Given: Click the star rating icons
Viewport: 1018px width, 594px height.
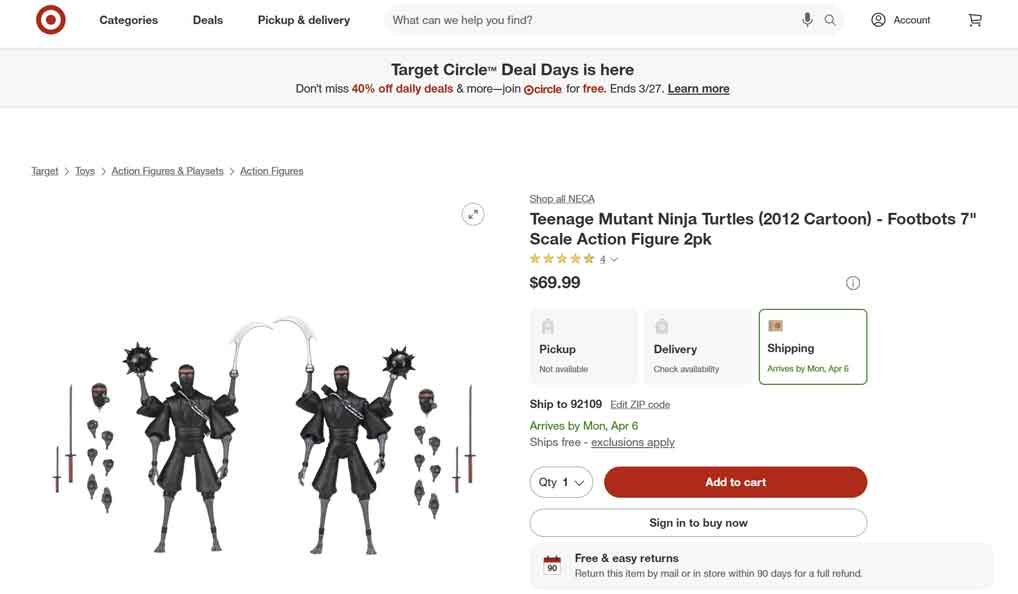Looking at the screenshot, I should (x=562, y=259).
